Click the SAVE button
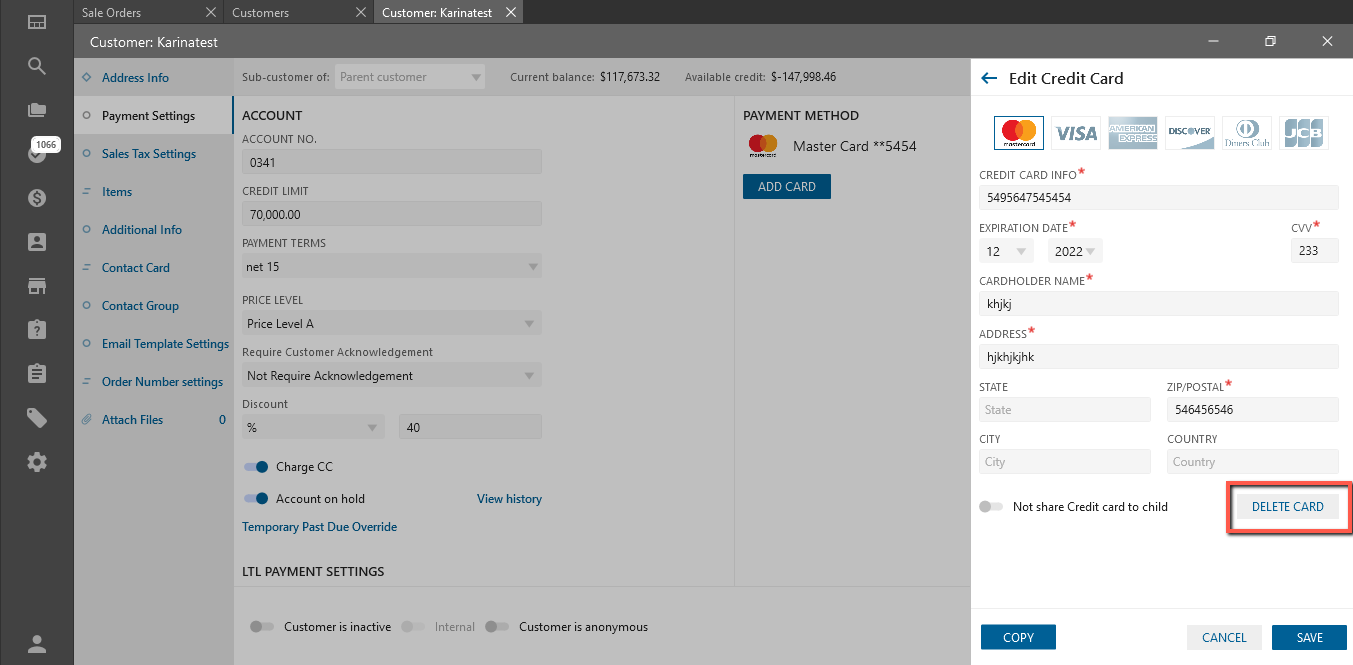Image resolution: width=1353 pixels, height=665 pixels. [x=1309, y=637]
